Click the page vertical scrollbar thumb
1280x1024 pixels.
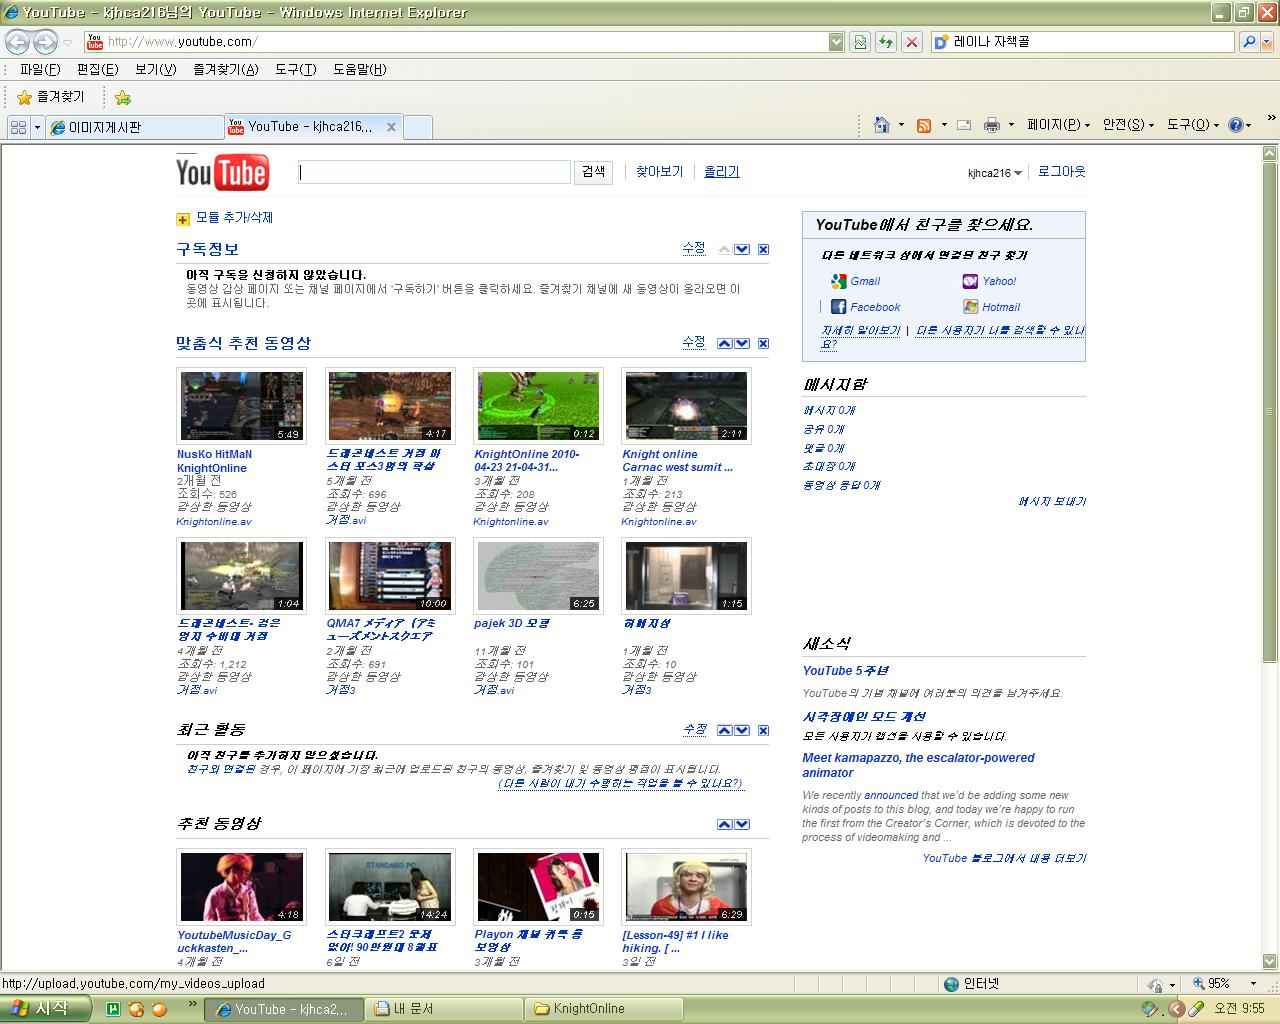(x=1269, y=412)
